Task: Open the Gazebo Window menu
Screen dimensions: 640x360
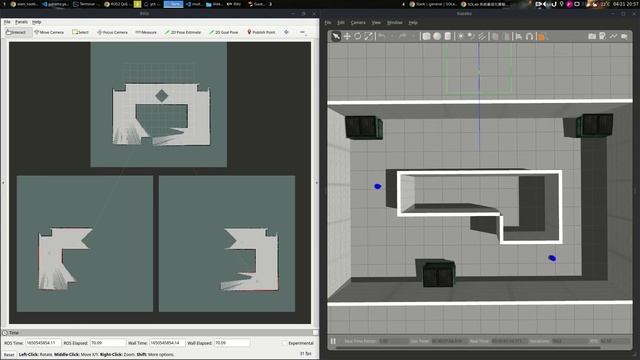Action: pyautogui.click(x=395, y=22)
